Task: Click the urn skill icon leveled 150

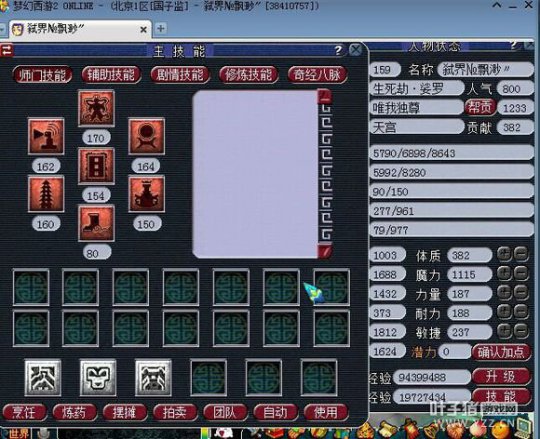Action: 146,194
